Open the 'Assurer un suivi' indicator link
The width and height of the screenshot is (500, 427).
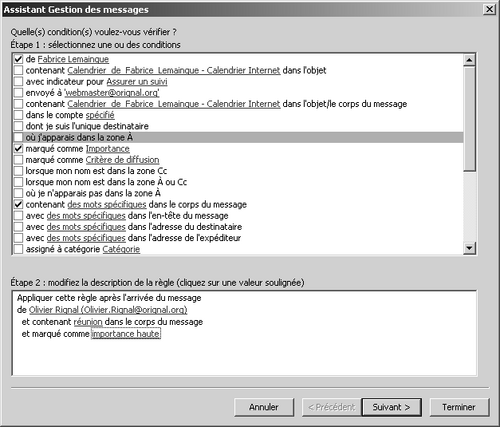click(137, 82)
